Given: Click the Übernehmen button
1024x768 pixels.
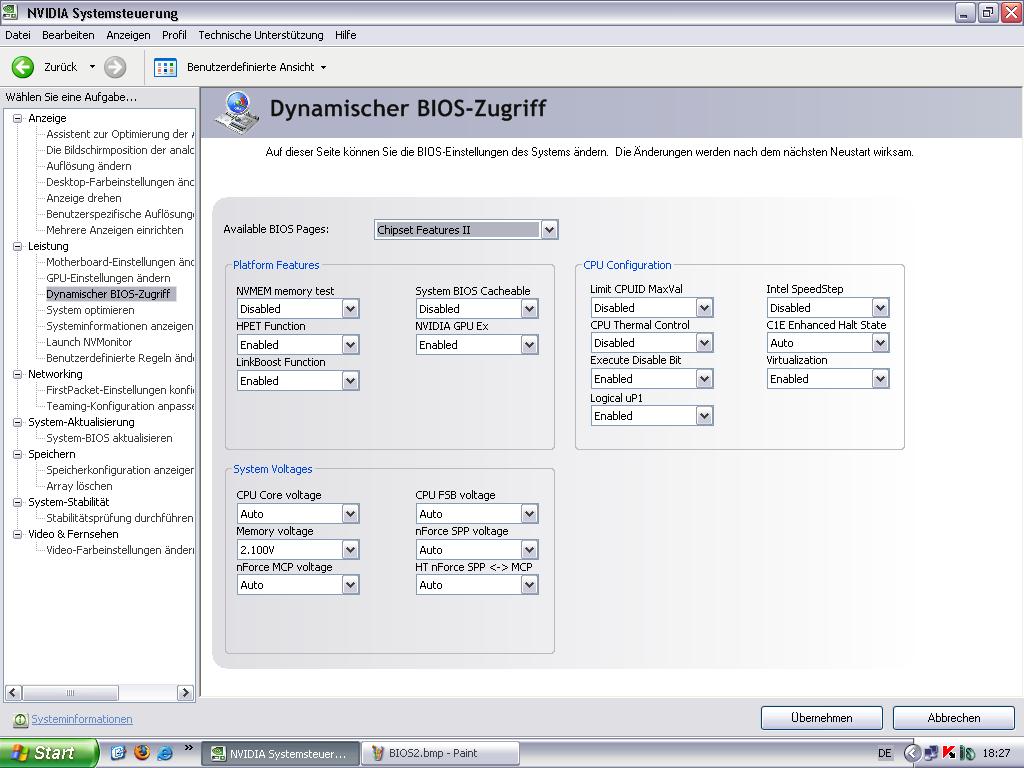Looking at the screenshot, I should (822, 718).
